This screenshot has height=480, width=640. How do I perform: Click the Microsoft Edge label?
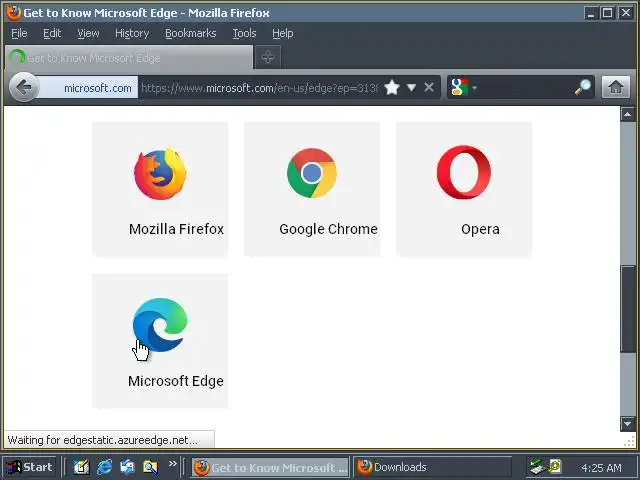pyautogui.click(x=176, y=381)
